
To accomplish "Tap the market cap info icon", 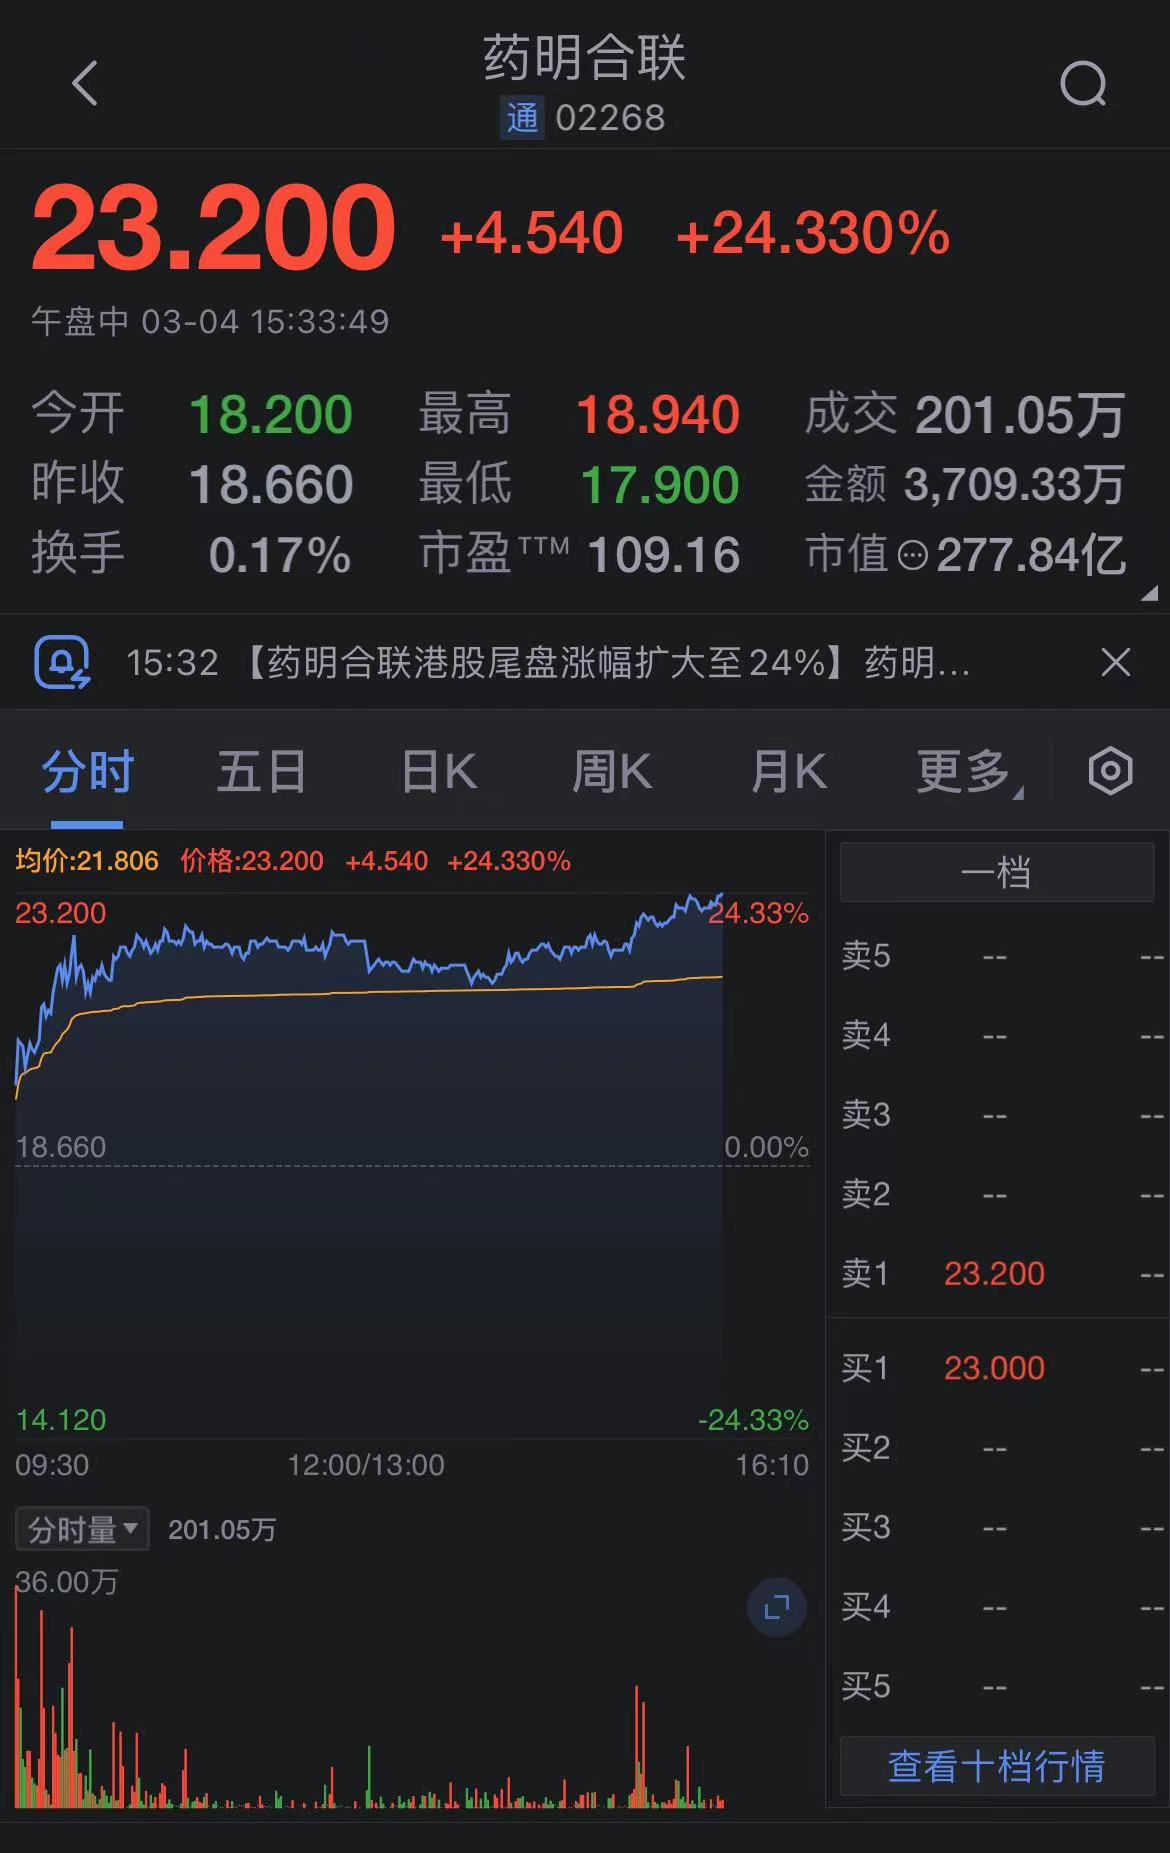I will [x=912, y=555].
